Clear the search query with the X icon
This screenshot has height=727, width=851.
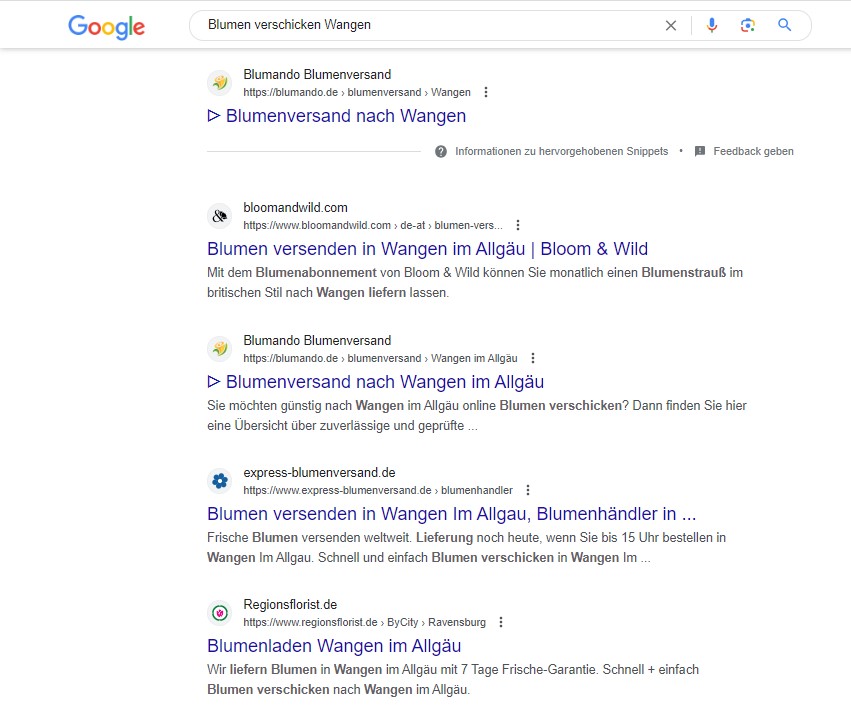[x=671, y=26]
